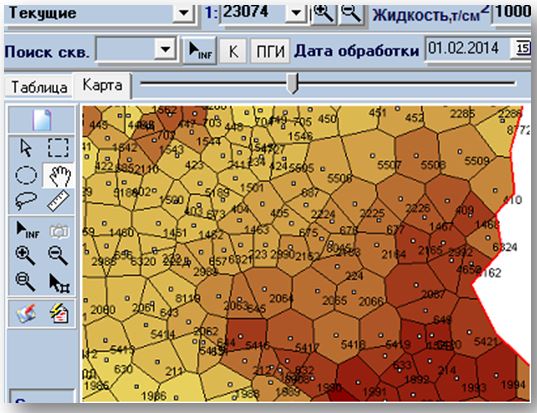
Task: Click well label 1480 on map
Action: pos(121,233)
